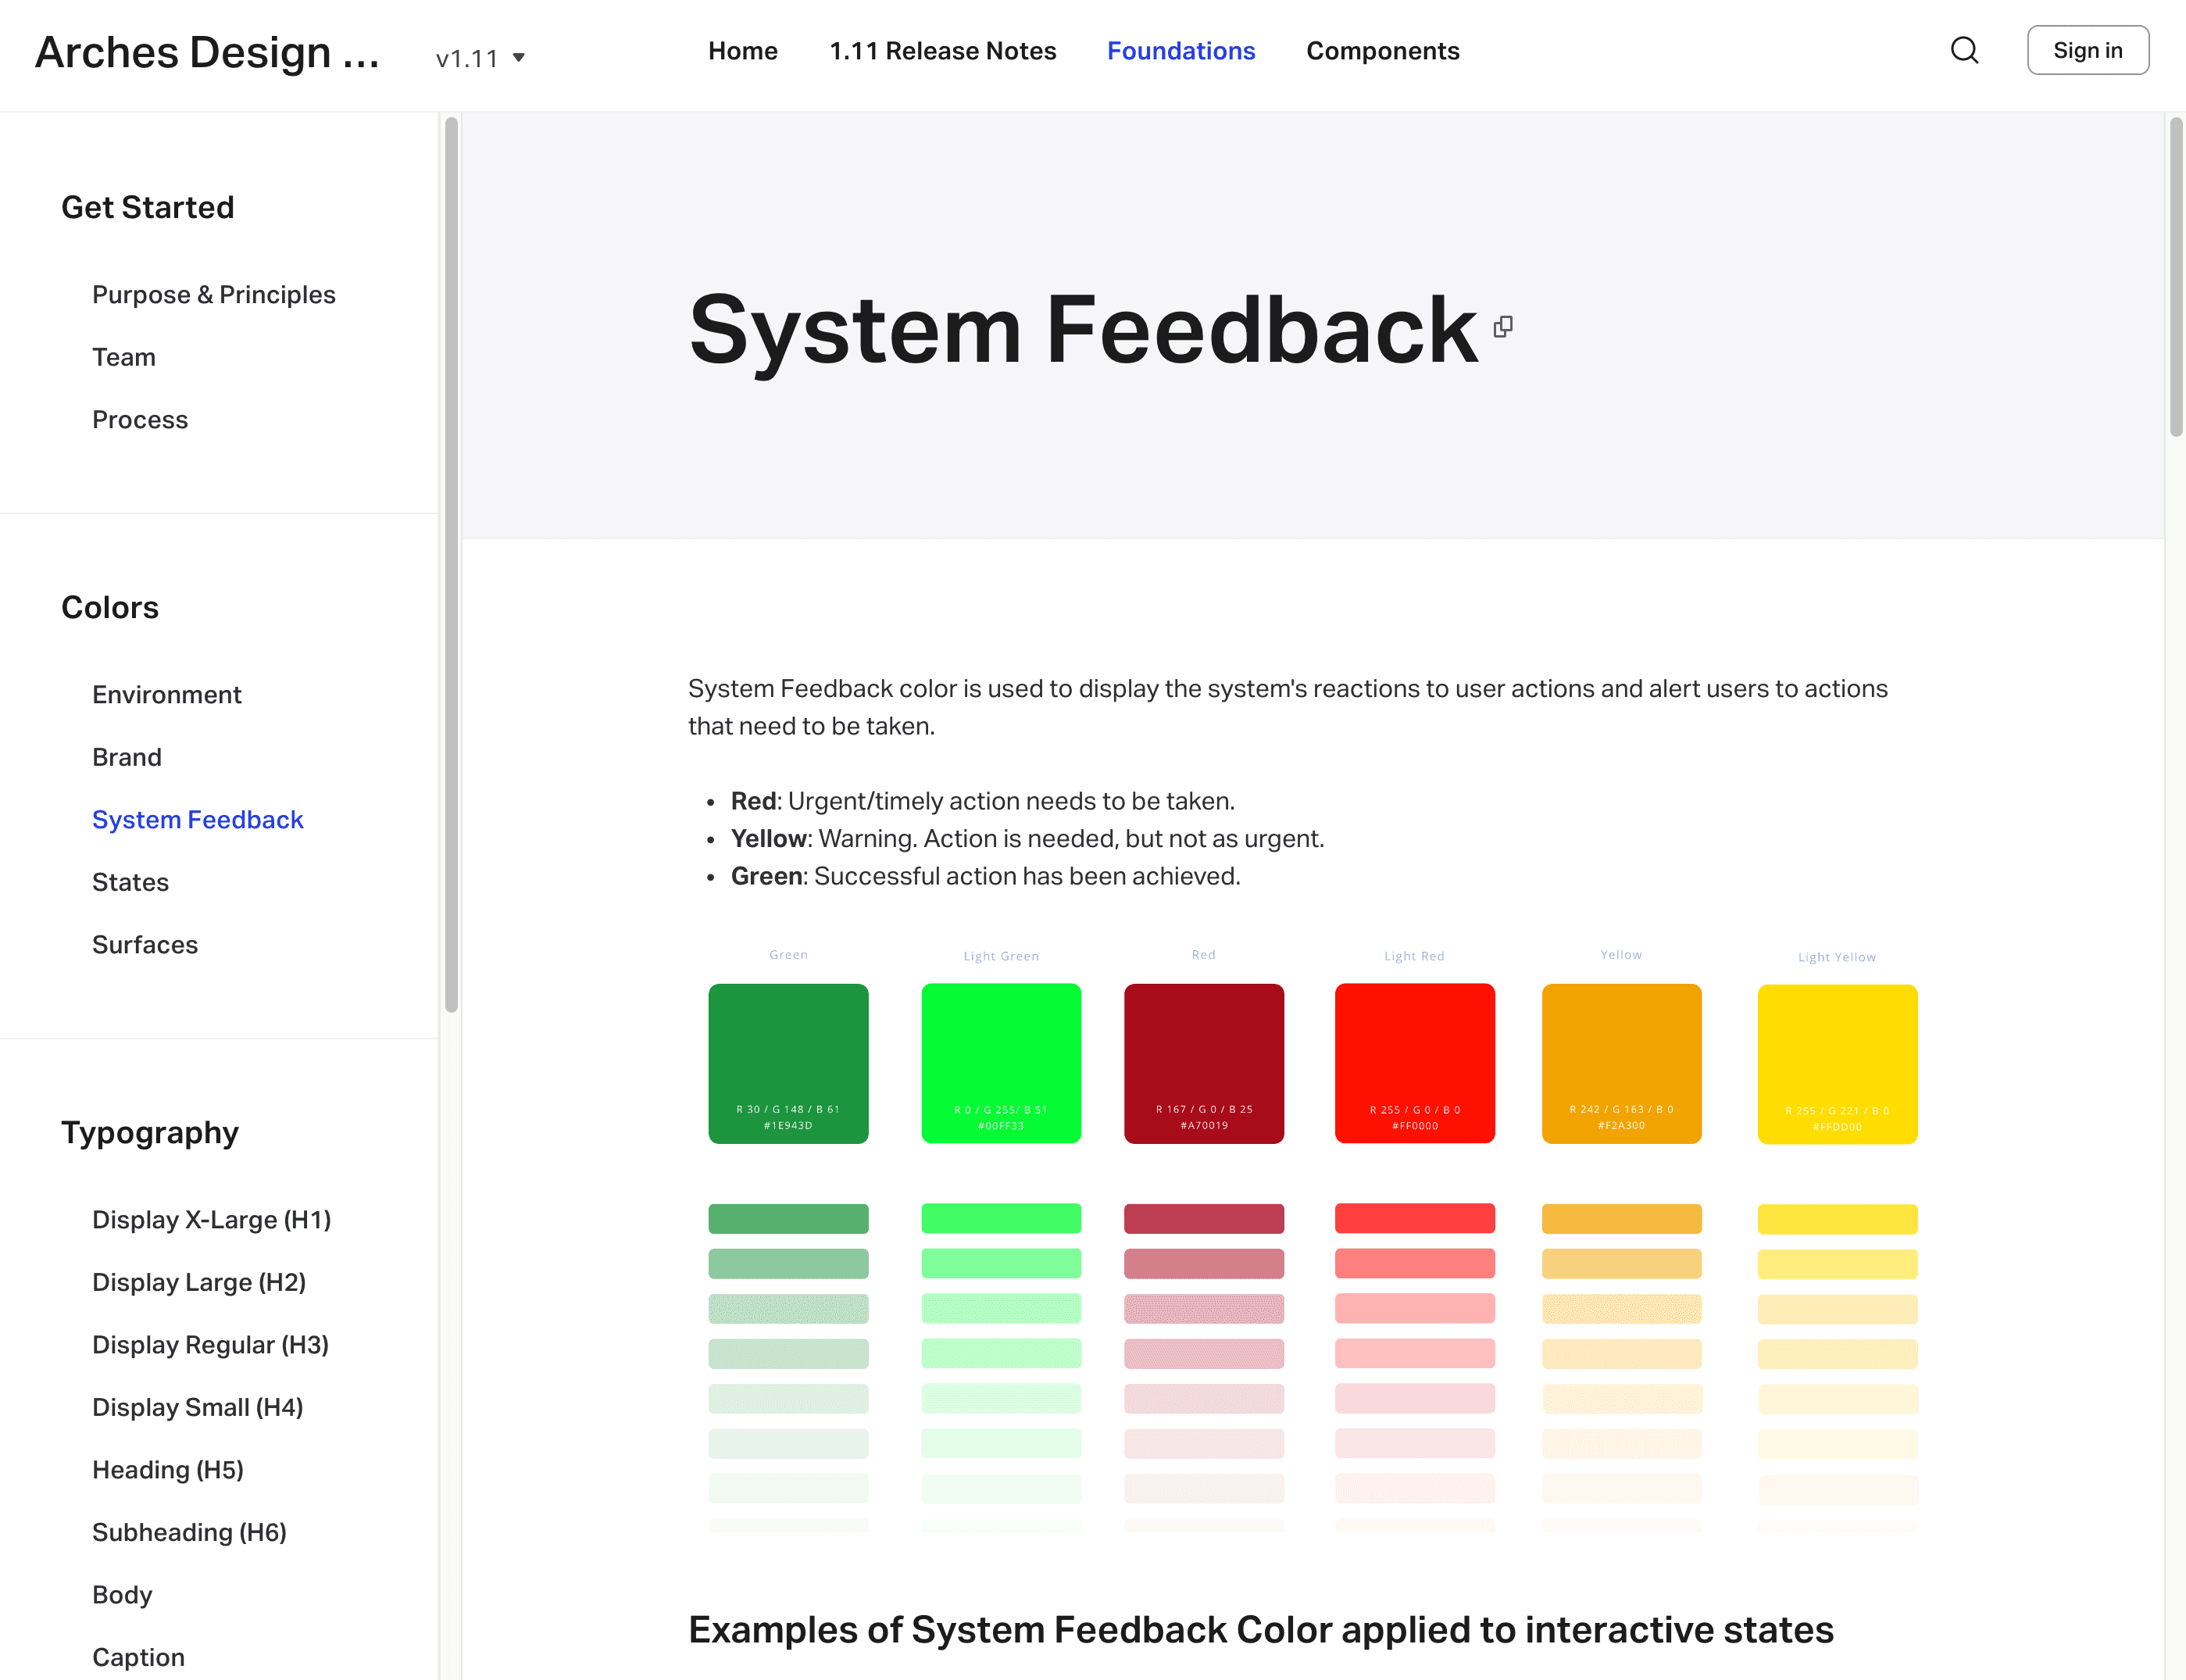The width and height of the screenshot is (2186, 1680).
Task: Click the Arches Design site title
Action: click(207, 52)
